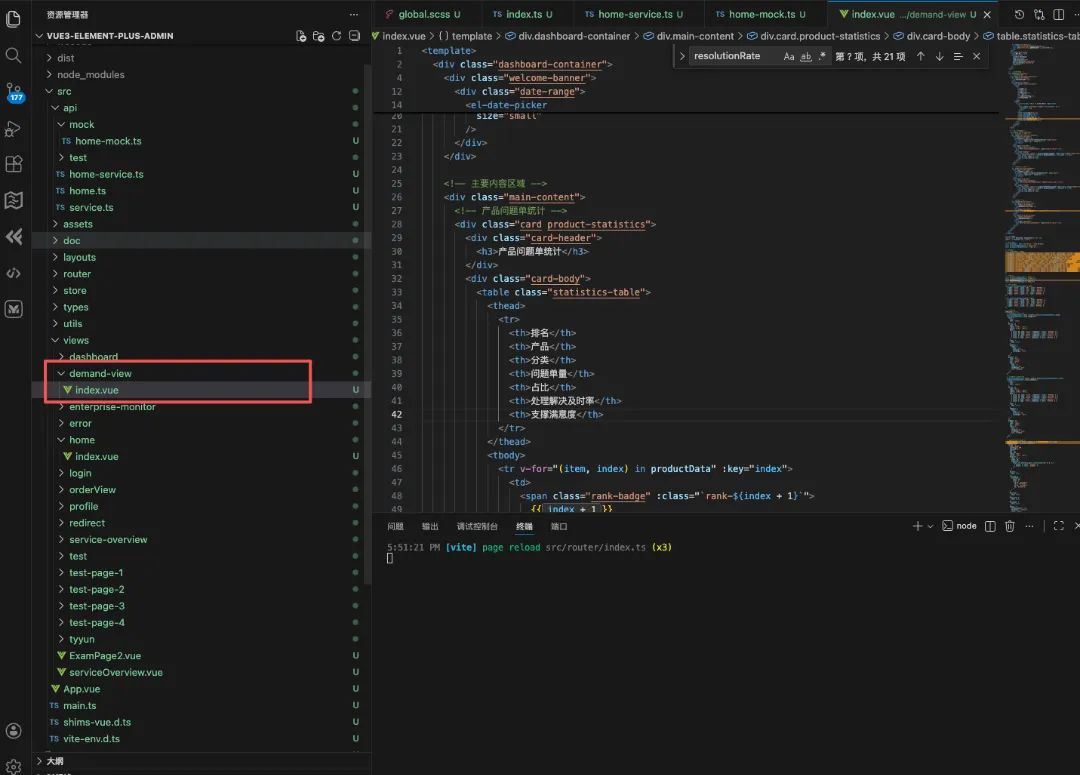This screenshot has height=775, width=1080.
Task: Switch to global.scss tab
Action: coord(423,14)
